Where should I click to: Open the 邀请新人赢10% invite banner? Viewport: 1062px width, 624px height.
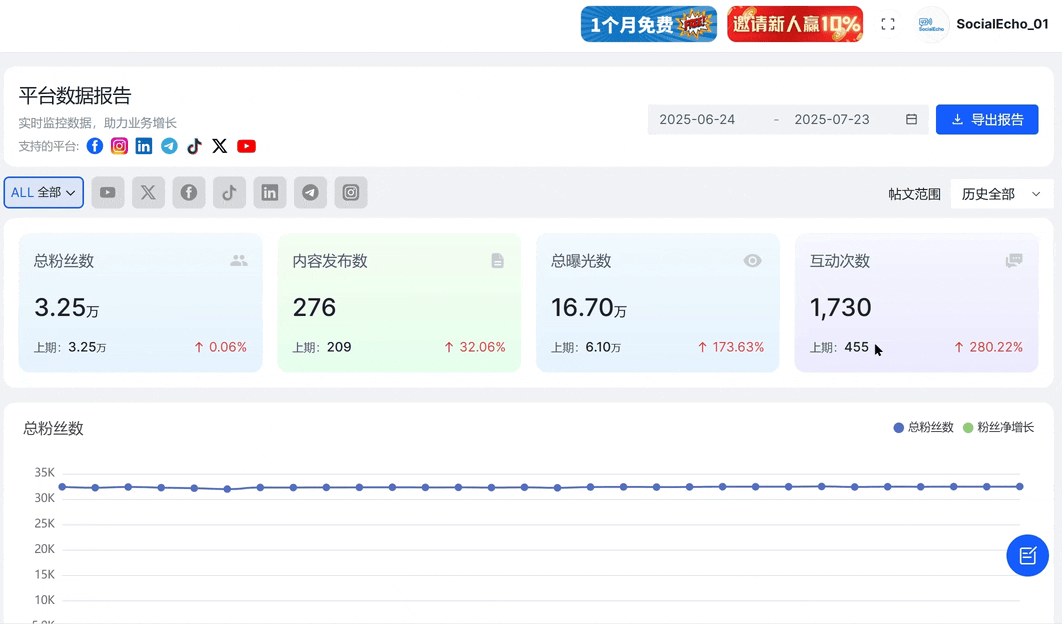pos(795,24)
